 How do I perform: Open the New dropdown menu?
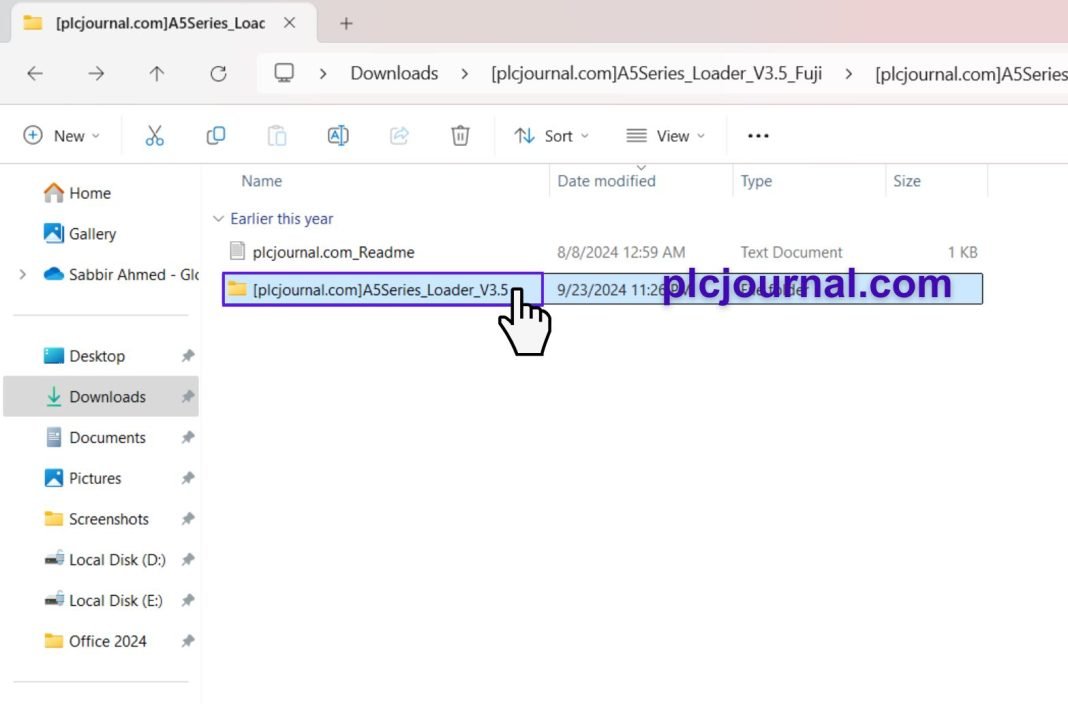tap(62, 136)
